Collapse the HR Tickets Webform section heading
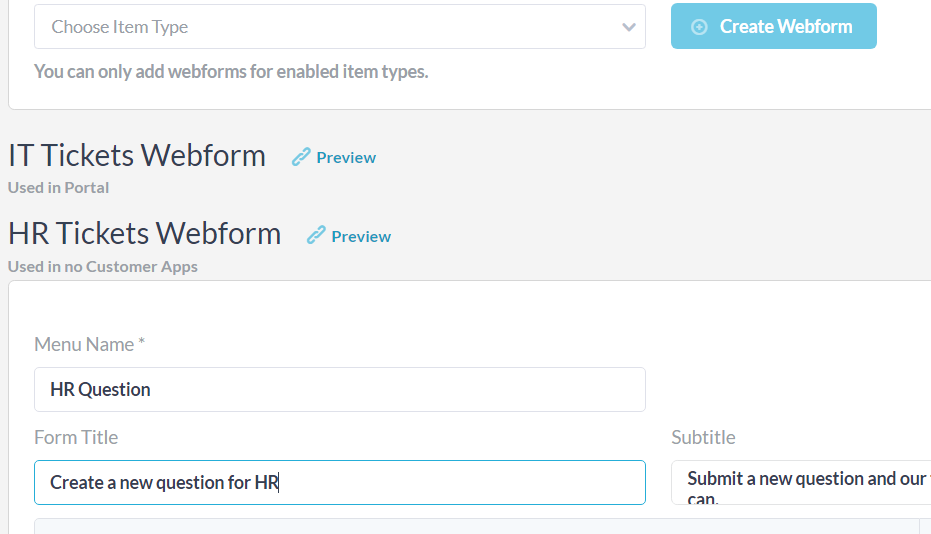 145,234
